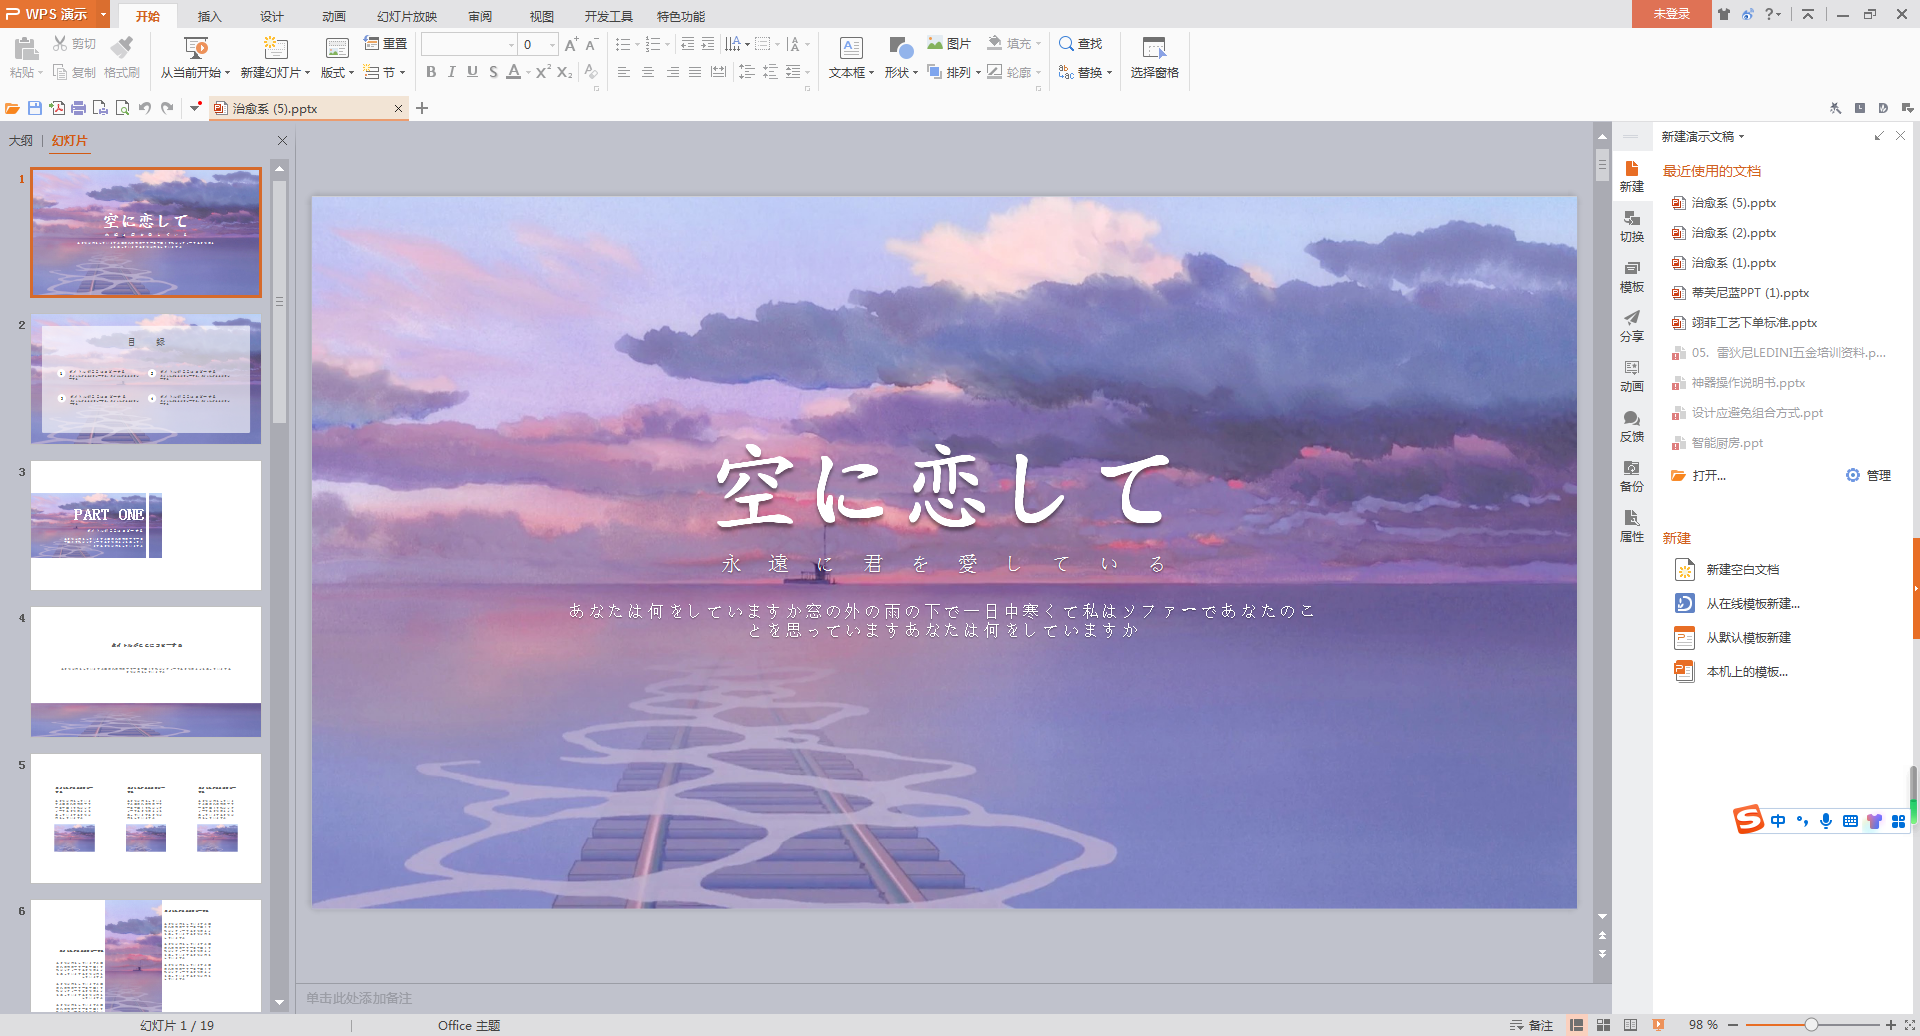Click the Paste (粘贴) clipboard icon
The height and width of the screenshot is (1036, 1920).
(x=26, y=48)
